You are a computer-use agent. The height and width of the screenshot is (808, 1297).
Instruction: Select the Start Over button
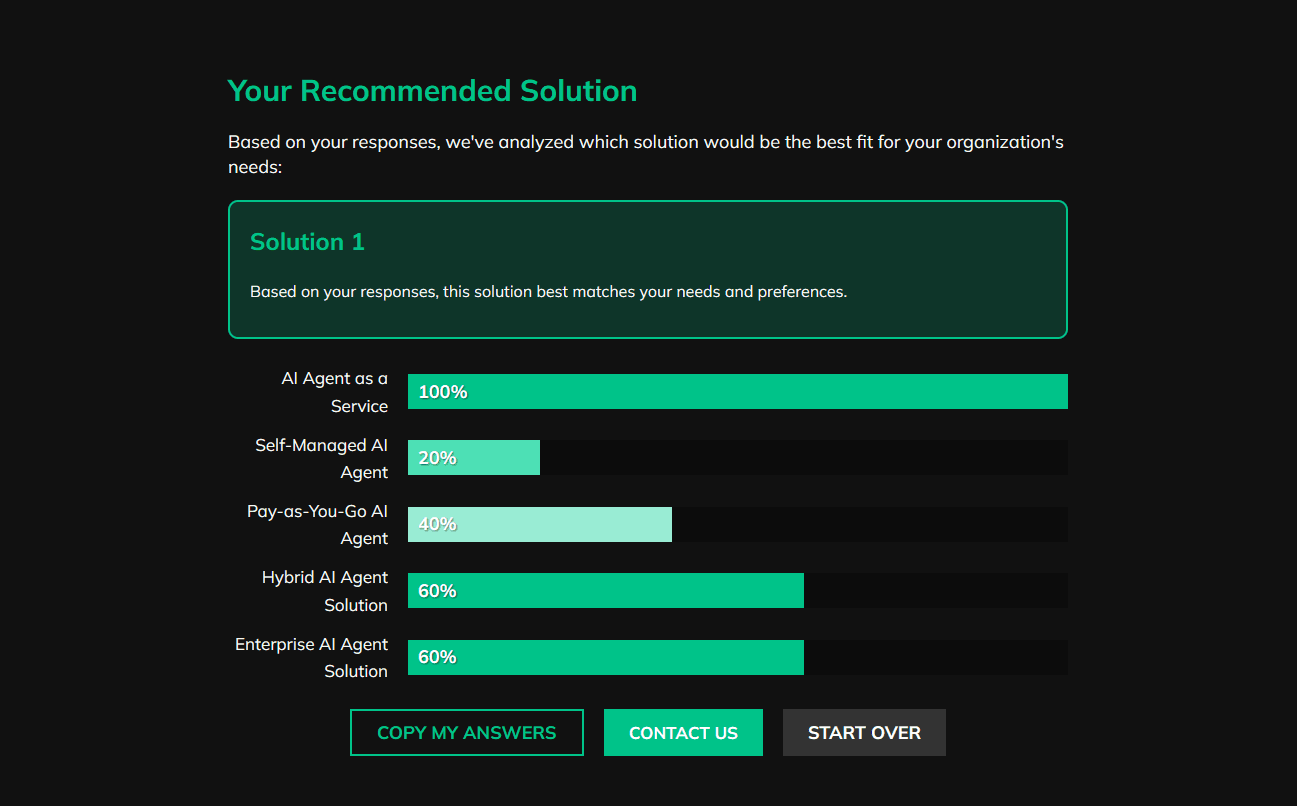[864, 732]
